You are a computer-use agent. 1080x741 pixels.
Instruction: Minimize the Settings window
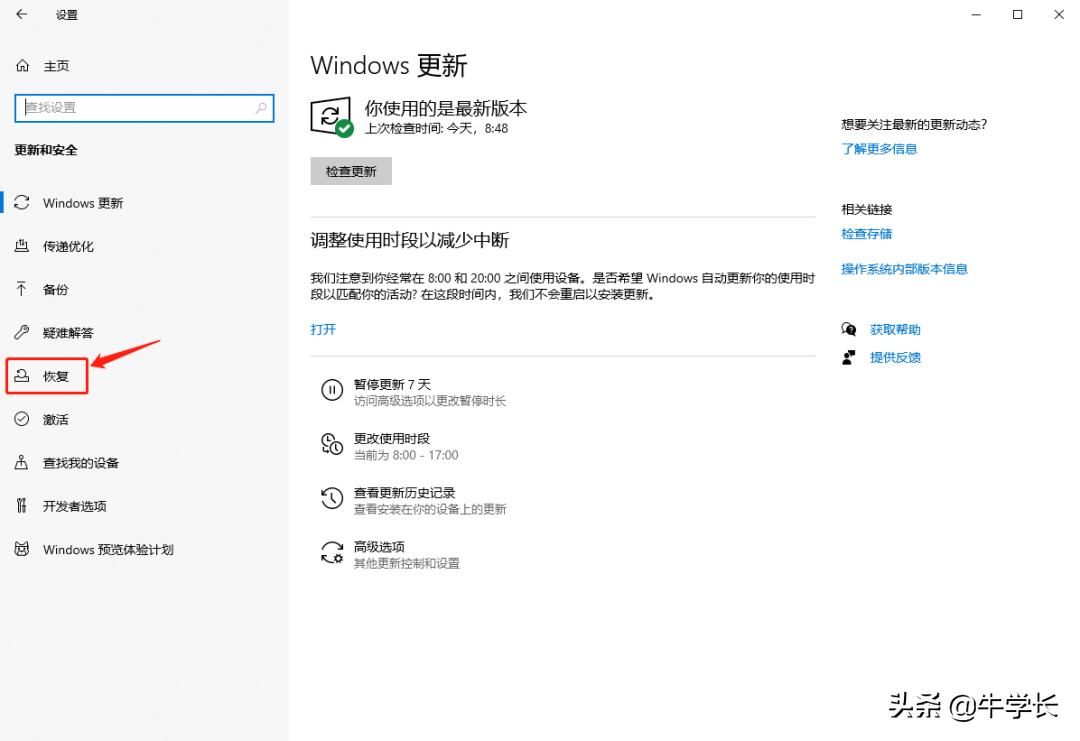(x=976, y=14)
